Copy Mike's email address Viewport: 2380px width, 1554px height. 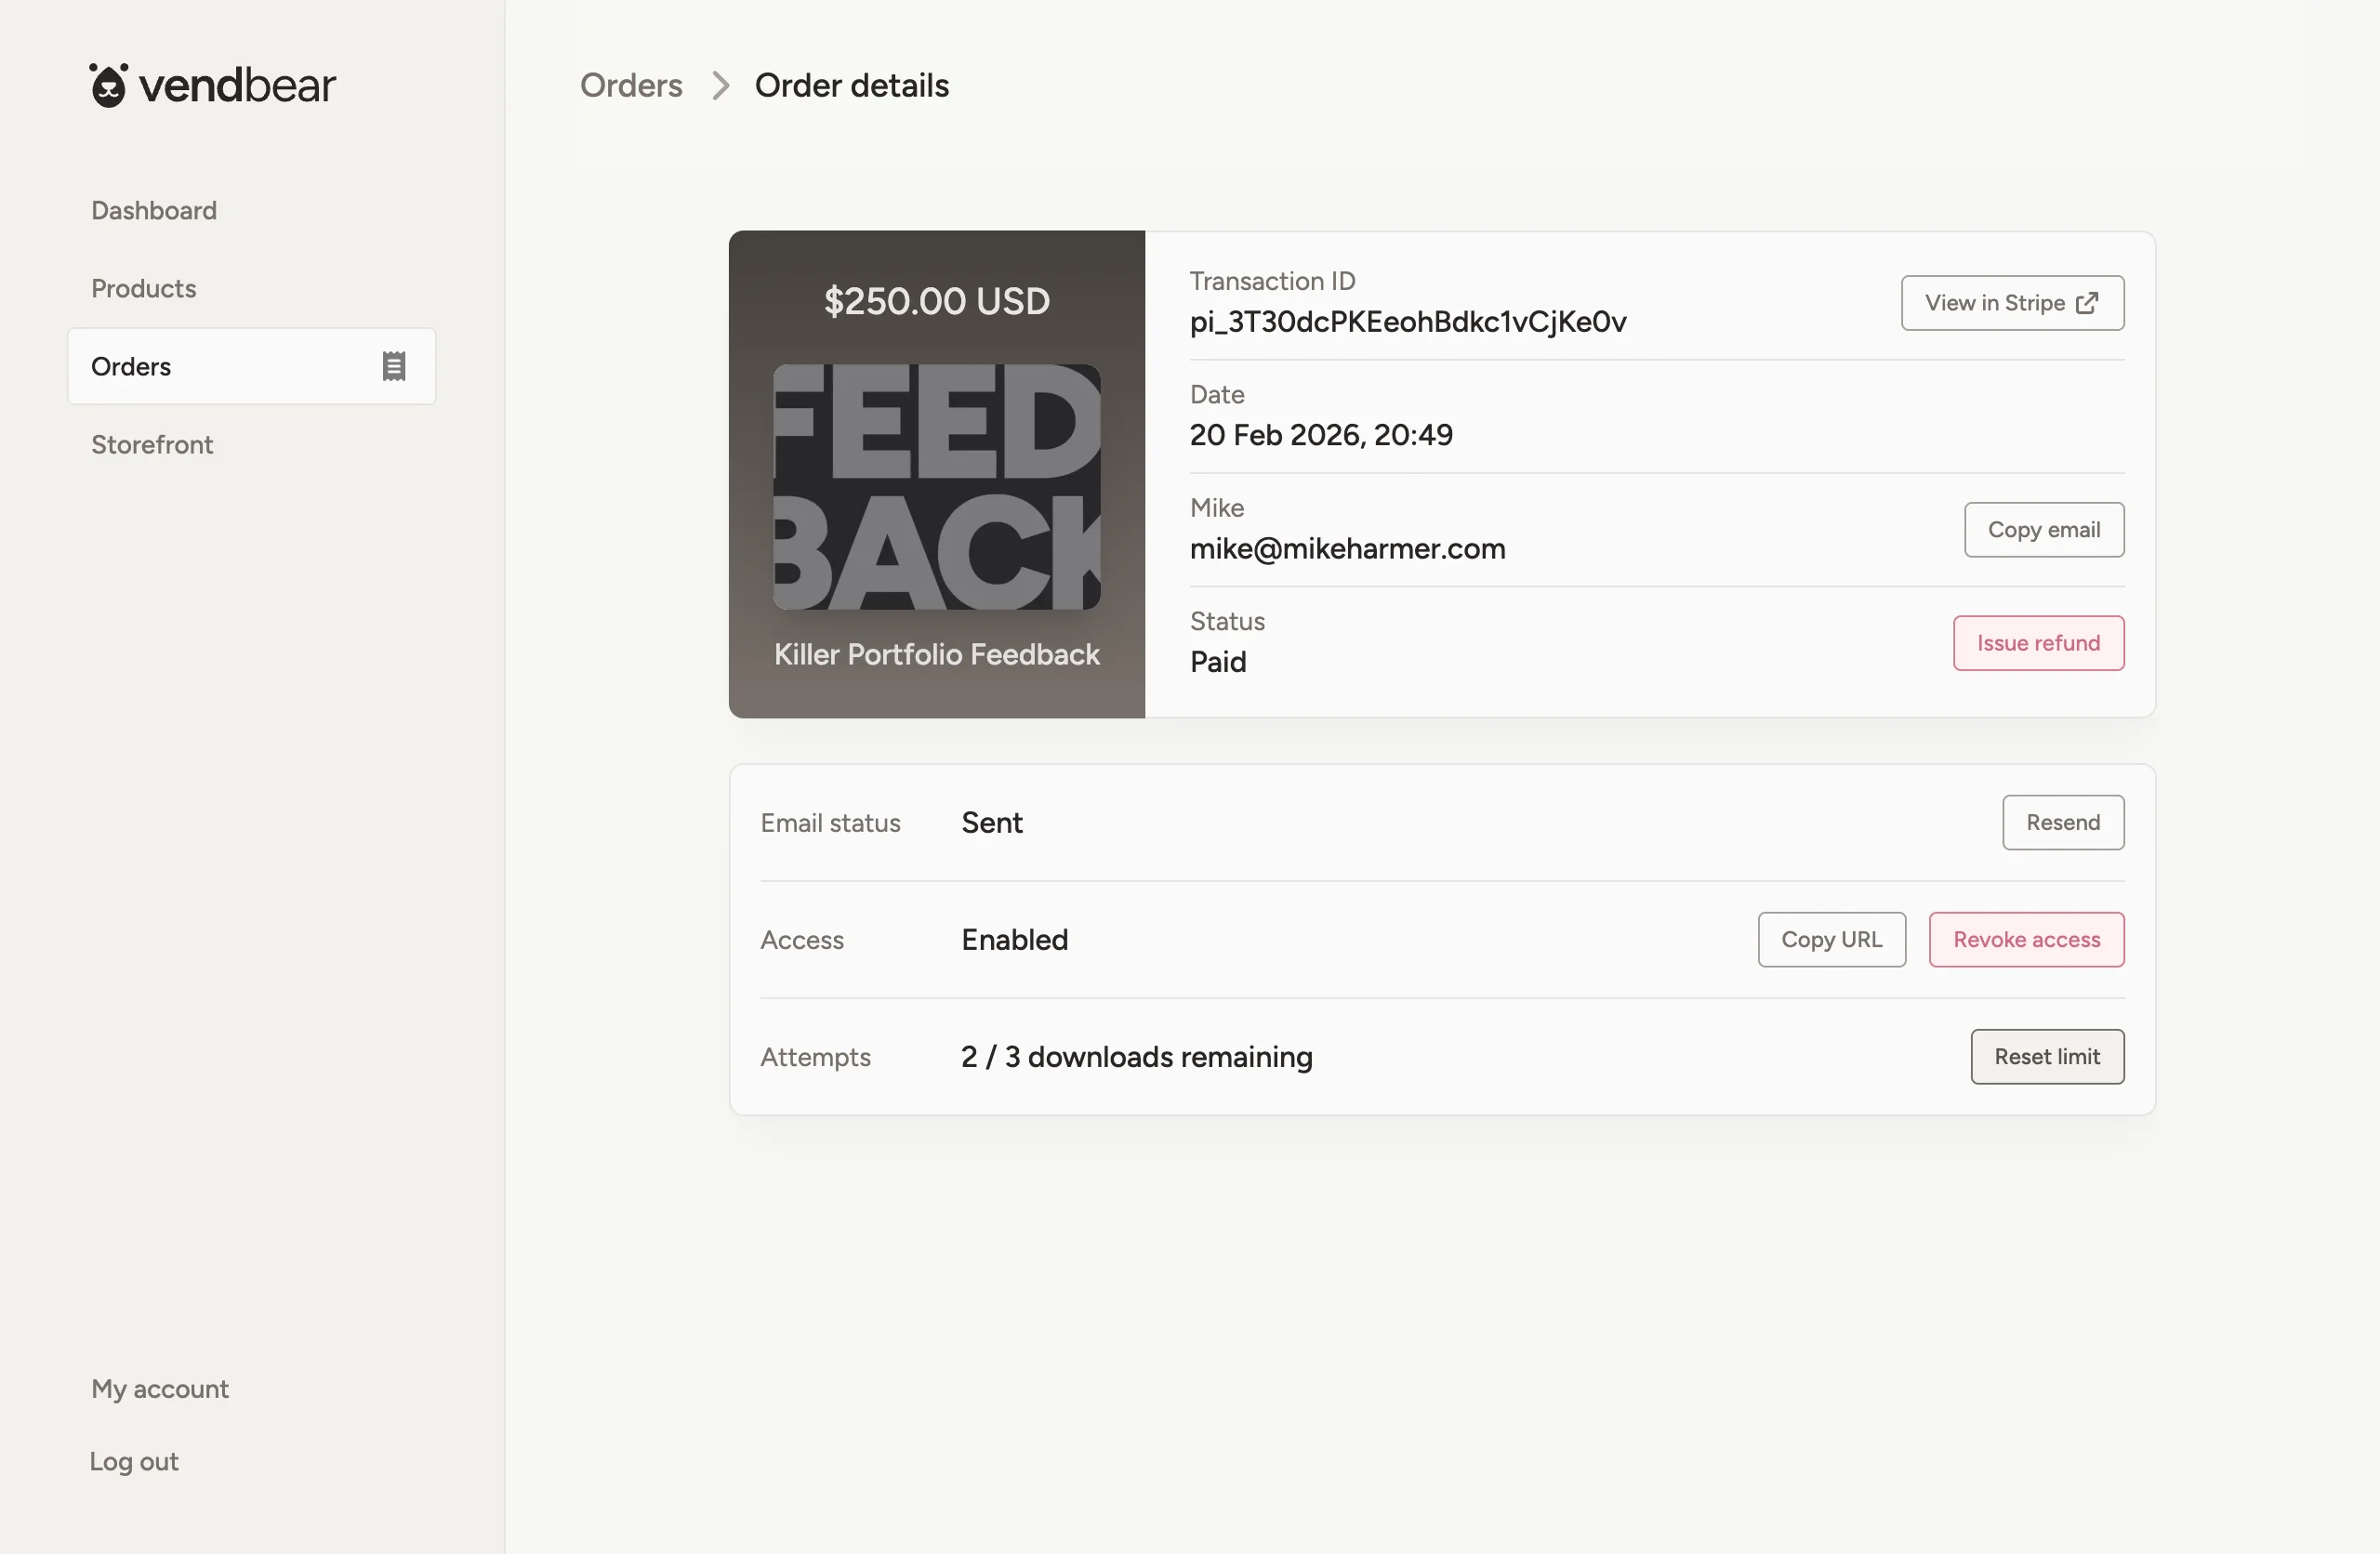coord(2044,530)
